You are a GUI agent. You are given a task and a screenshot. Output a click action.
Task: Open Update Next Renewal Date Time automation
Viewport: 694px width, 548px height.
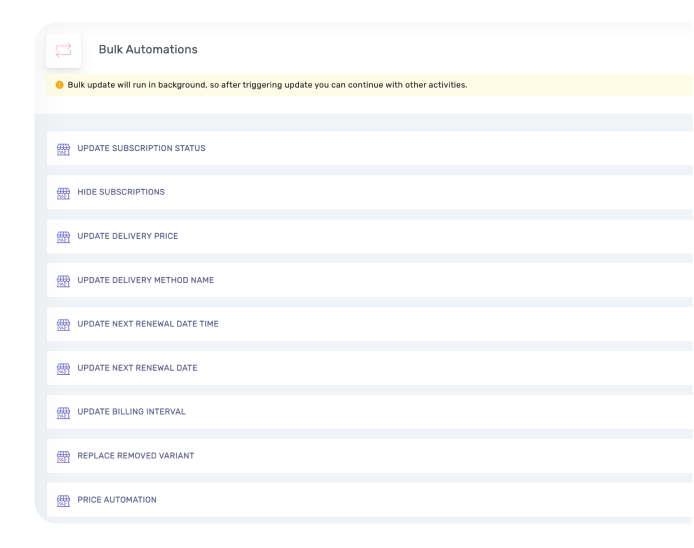[x=147, y=324]
